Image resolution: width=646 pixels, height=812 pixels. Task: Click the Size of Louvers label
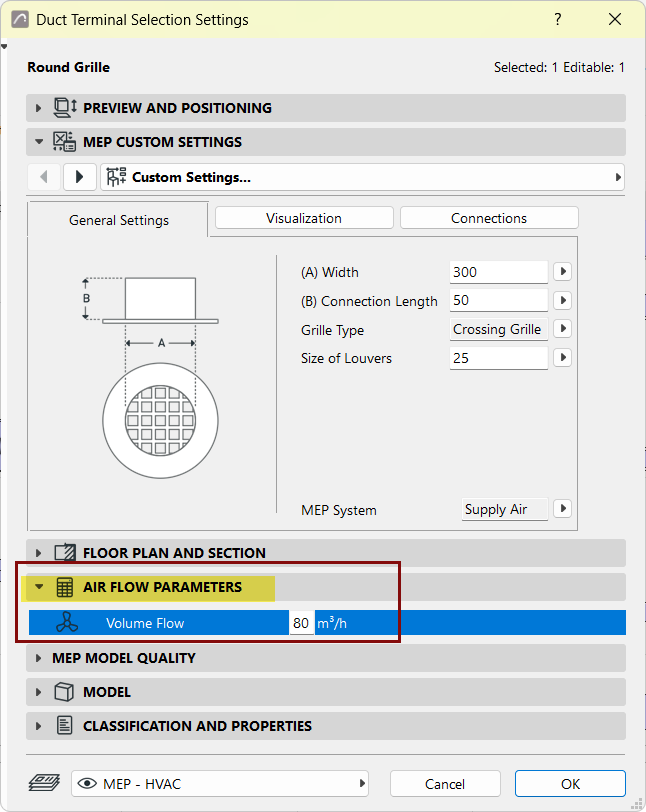point(346,358)
